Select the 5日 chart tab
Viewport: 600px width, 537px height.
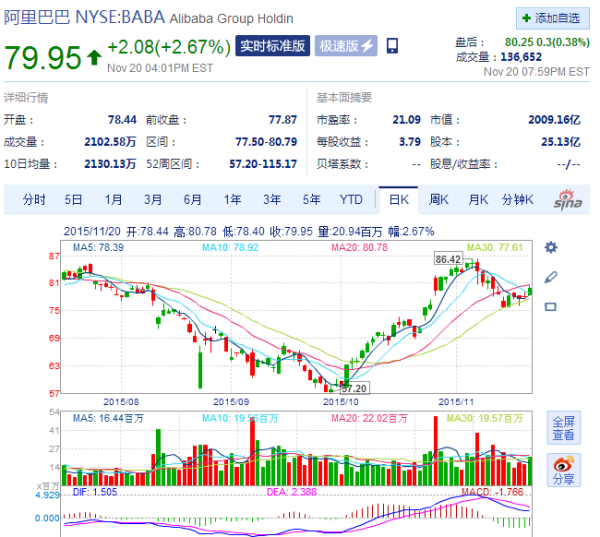point(73,199)
